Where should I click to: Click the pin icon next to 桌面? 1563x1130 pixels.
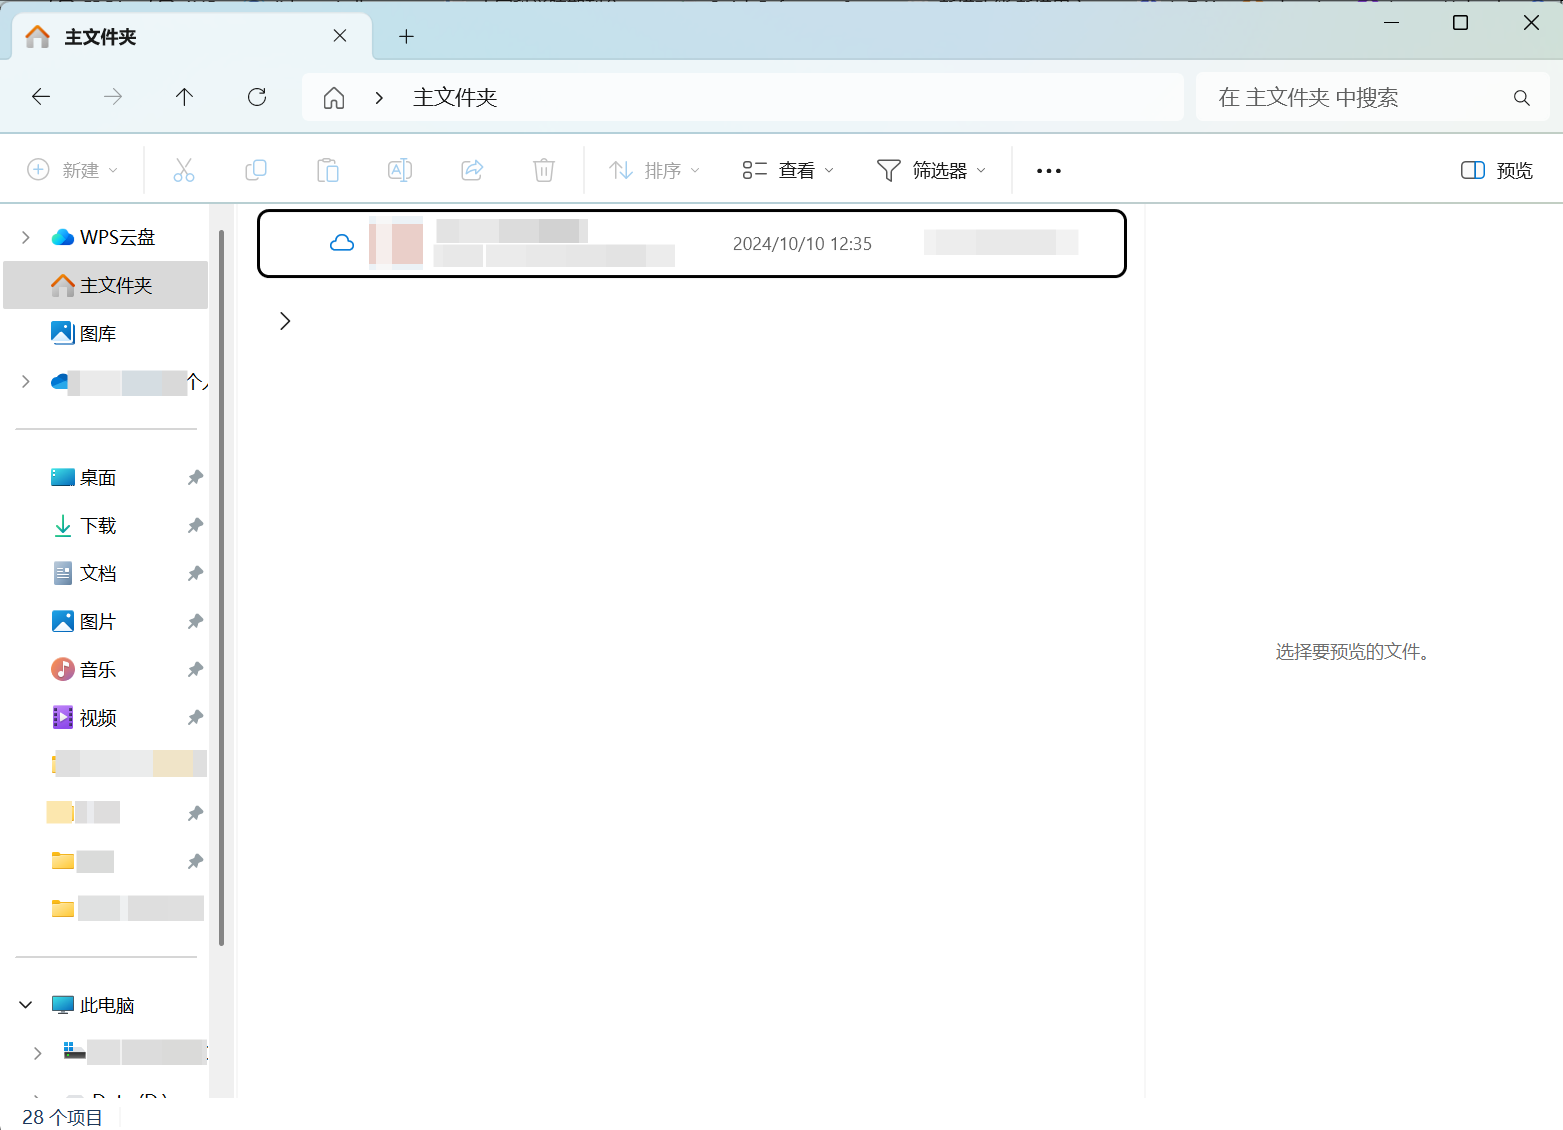tap(195, 477)
